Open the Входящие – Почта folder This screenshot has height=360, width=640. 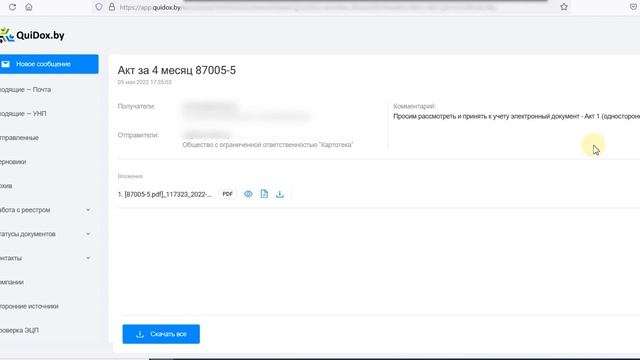click(25, 89)
